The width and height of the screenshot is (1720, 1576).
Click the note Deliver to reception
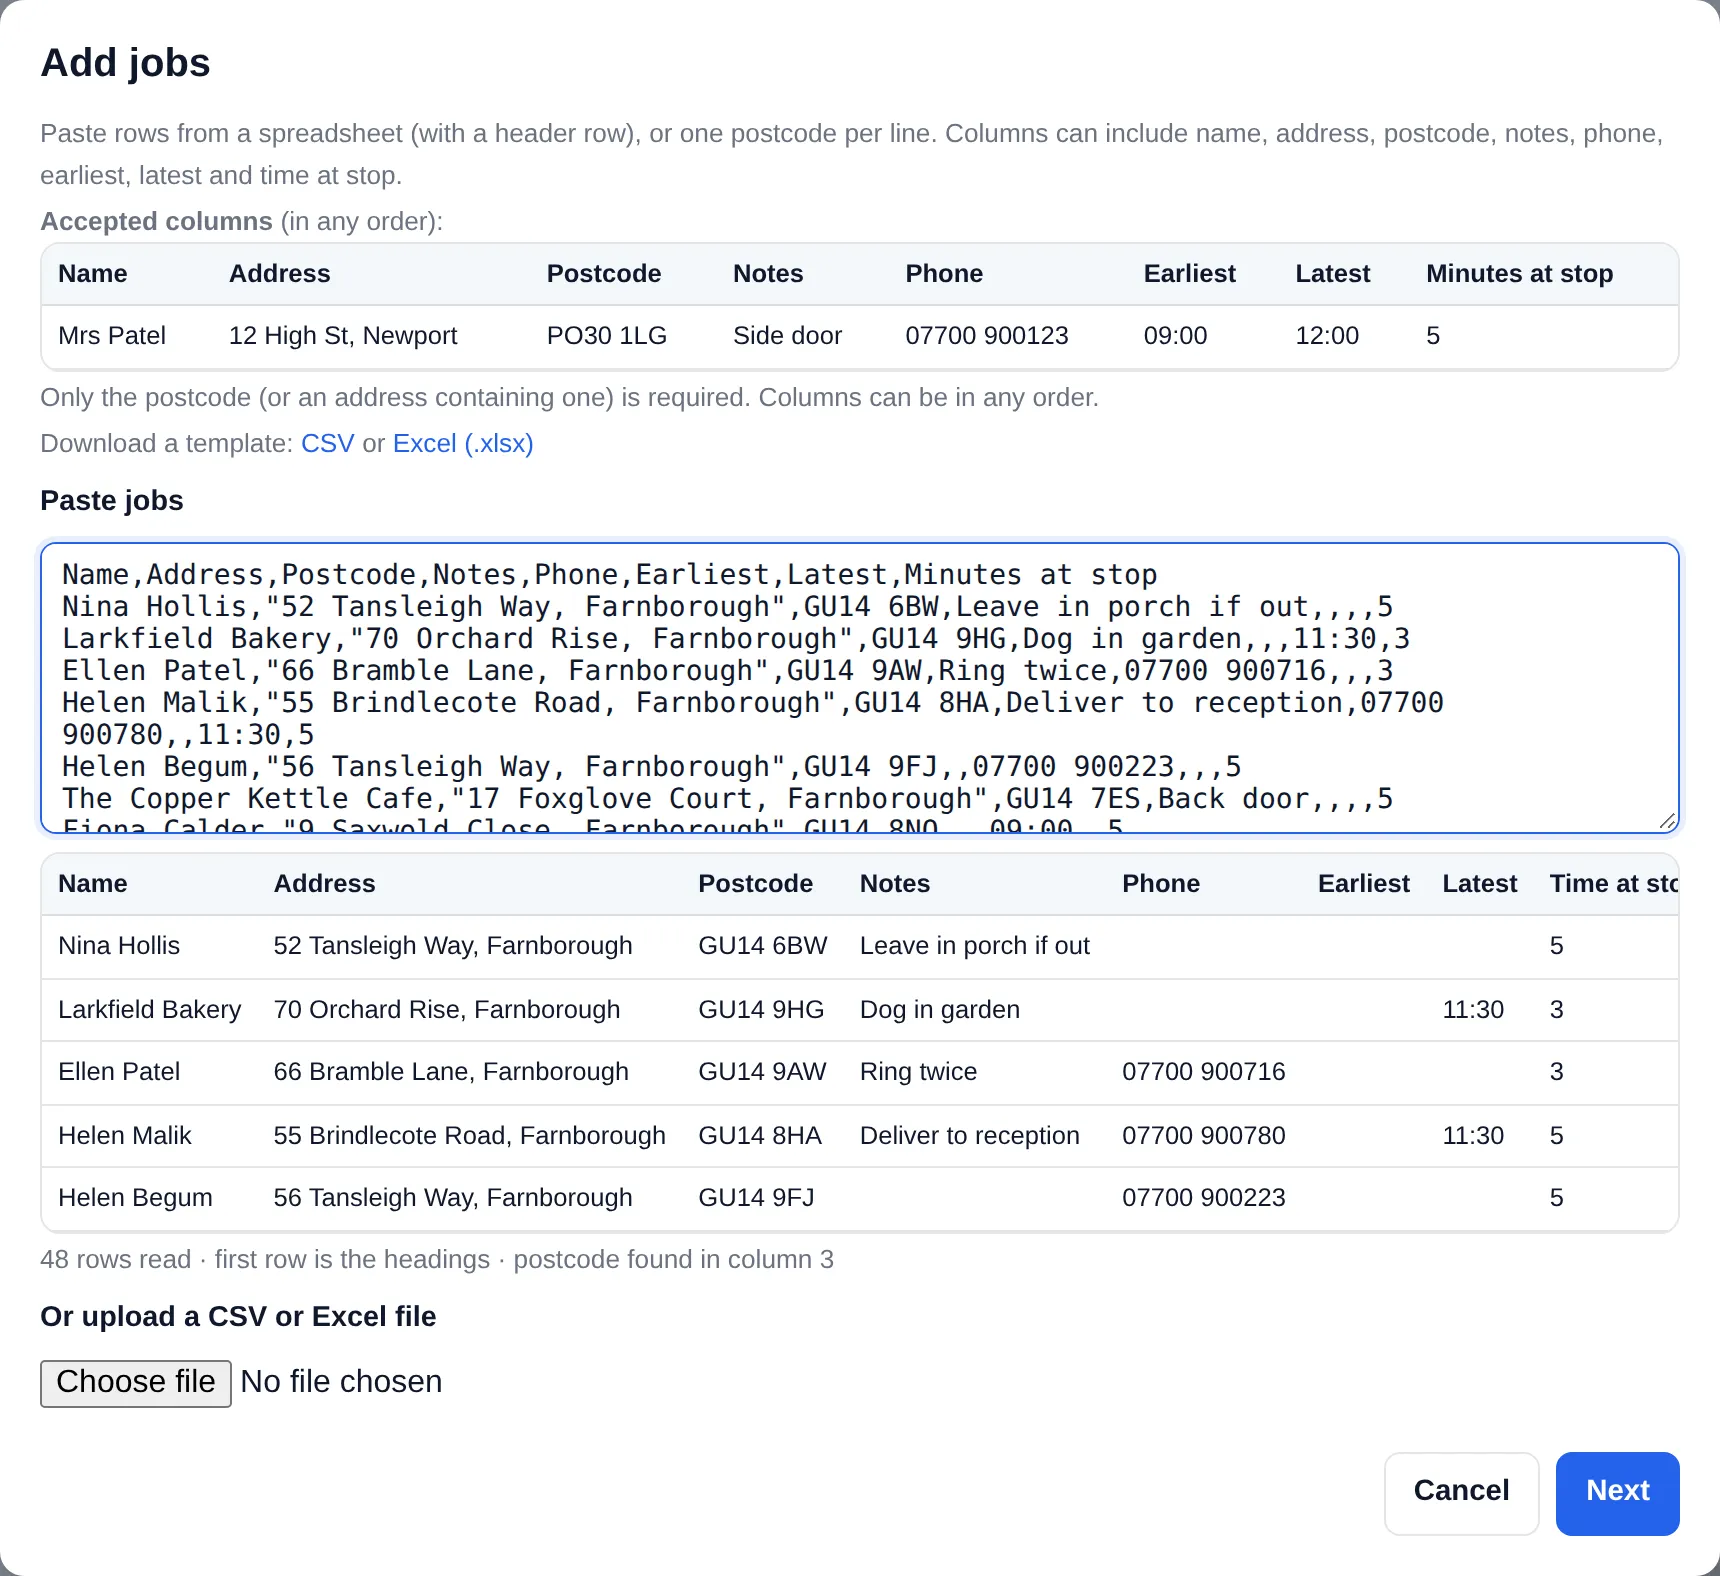click(x=970, y=1136)
